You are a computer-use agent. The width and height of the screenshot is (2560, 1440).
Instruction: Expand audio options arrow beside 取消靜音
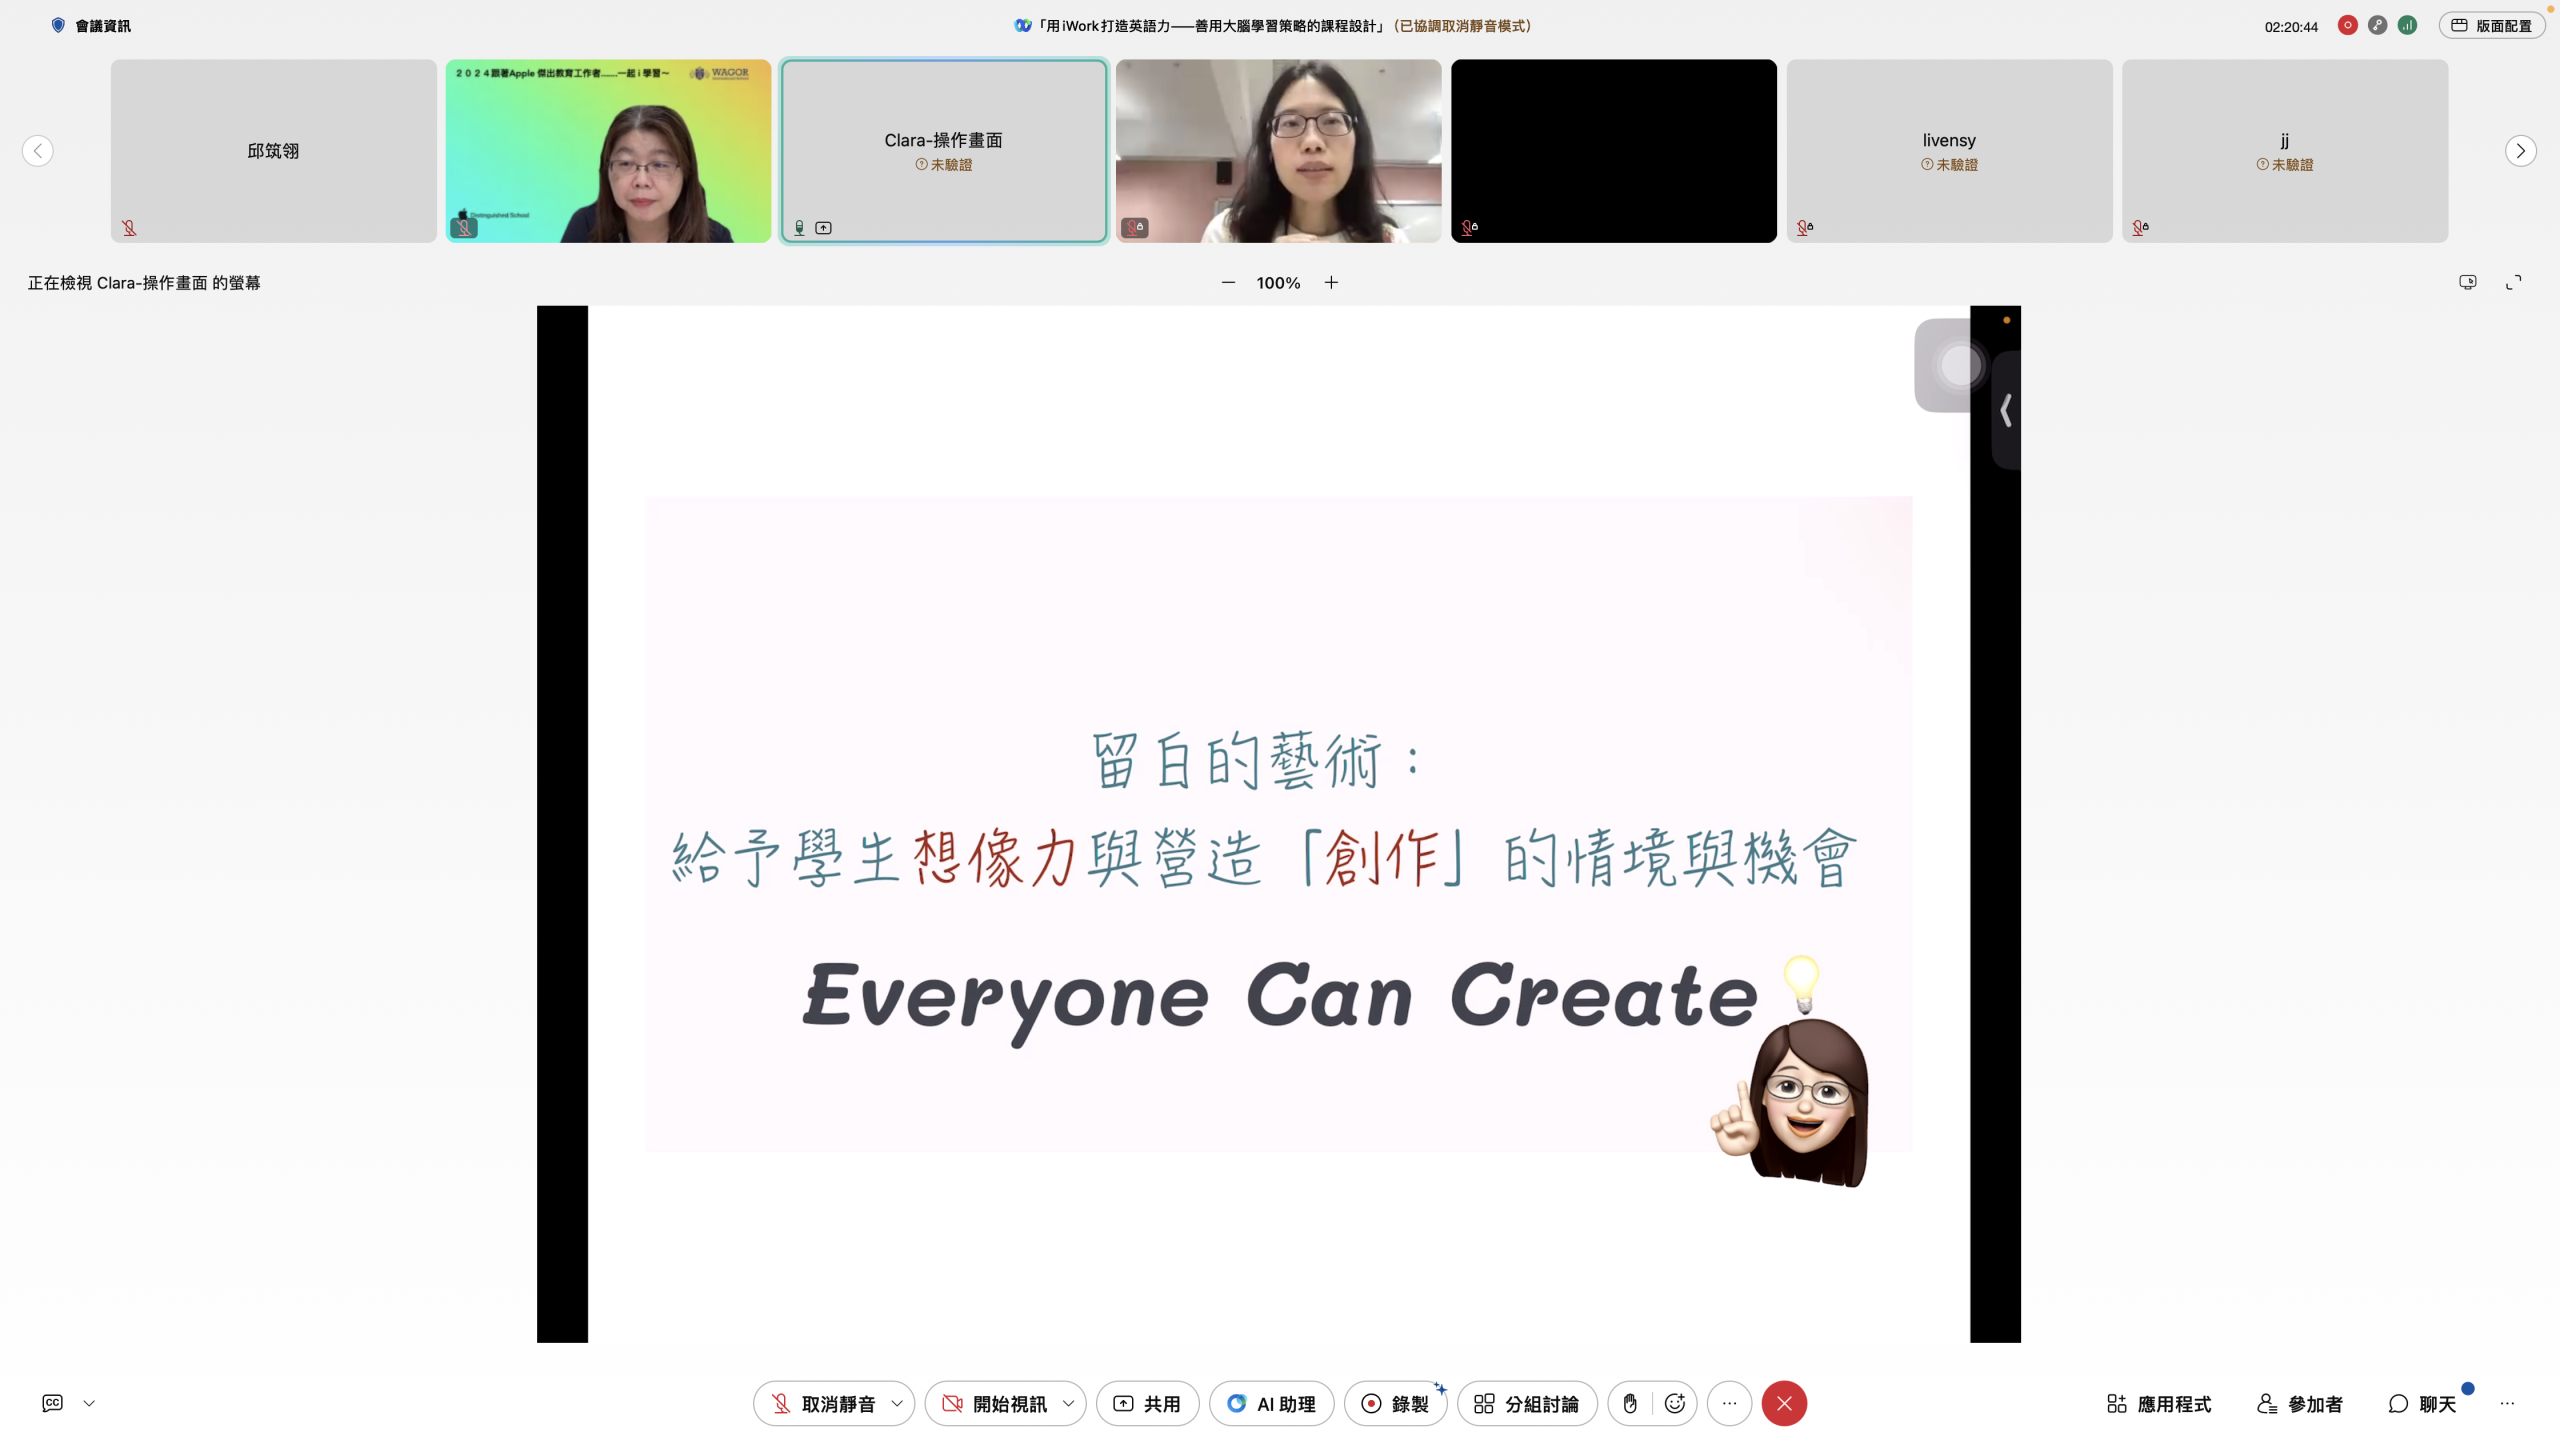click(897, 1403)
